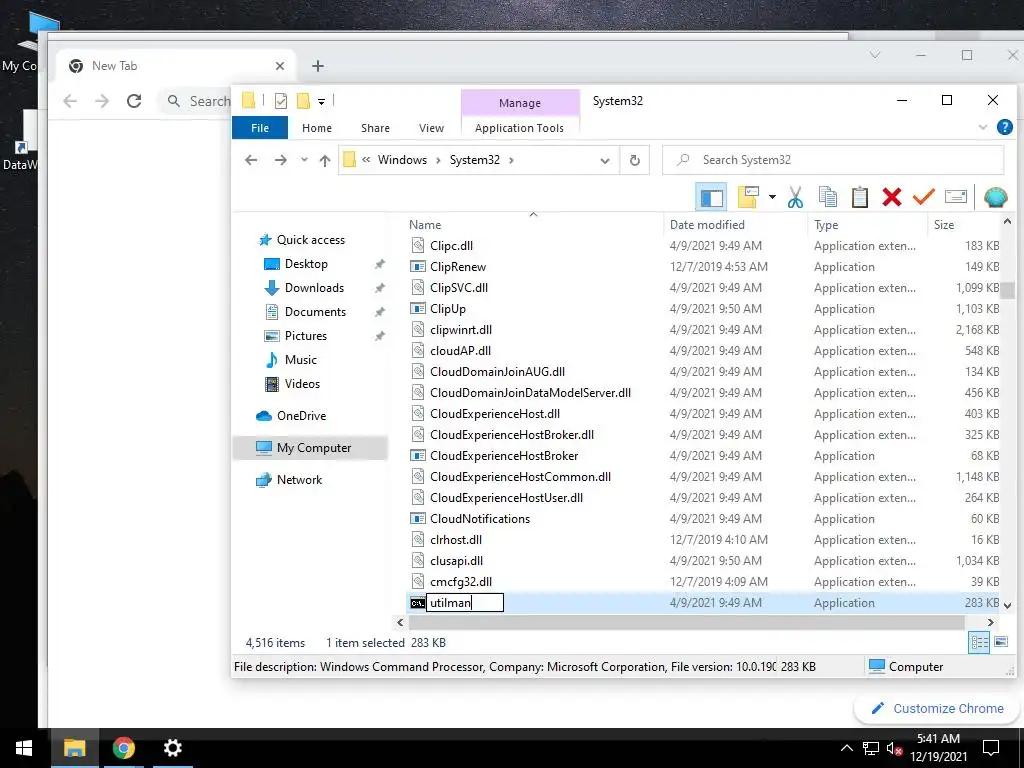The width and height of the screenshot is (1024, 768).
Task: Open Settings gear in taskbar
Action: tap(172, 748)
